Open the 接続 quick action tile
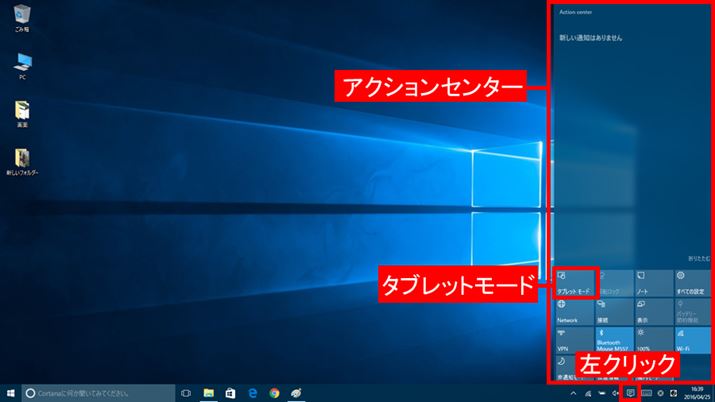The height and width of the screenshot is (402, 715). [613, 310]
